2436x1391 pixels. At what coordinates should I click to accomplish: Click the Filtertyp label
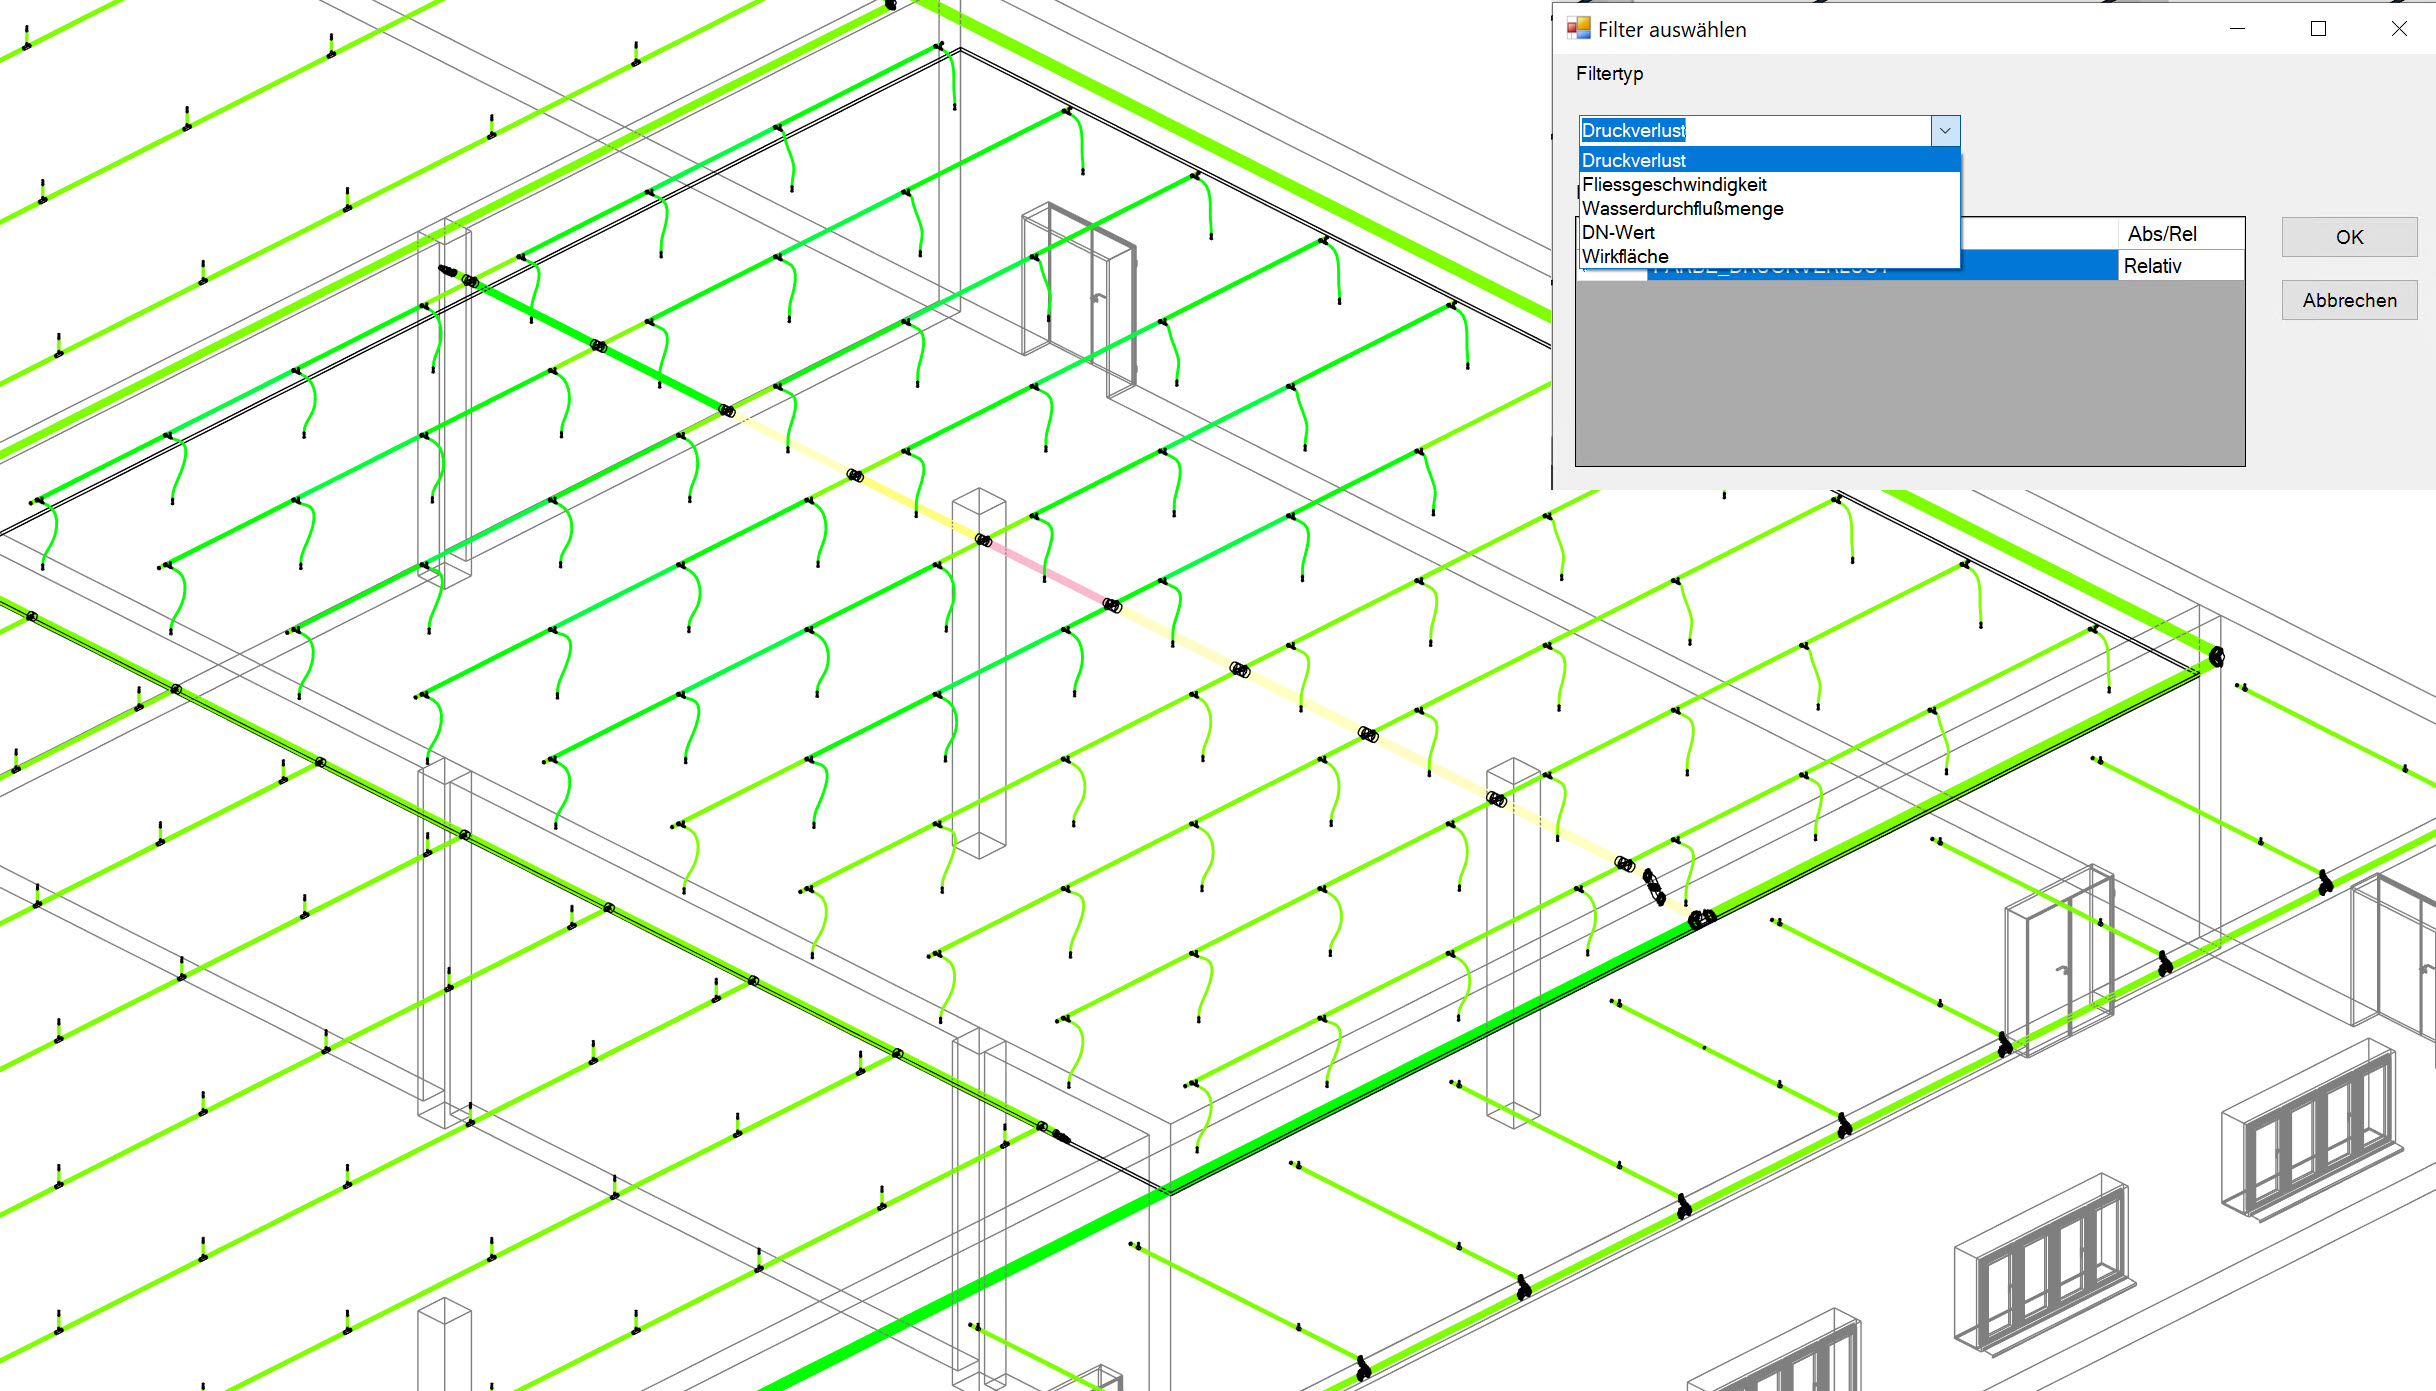pos(1609,73)
